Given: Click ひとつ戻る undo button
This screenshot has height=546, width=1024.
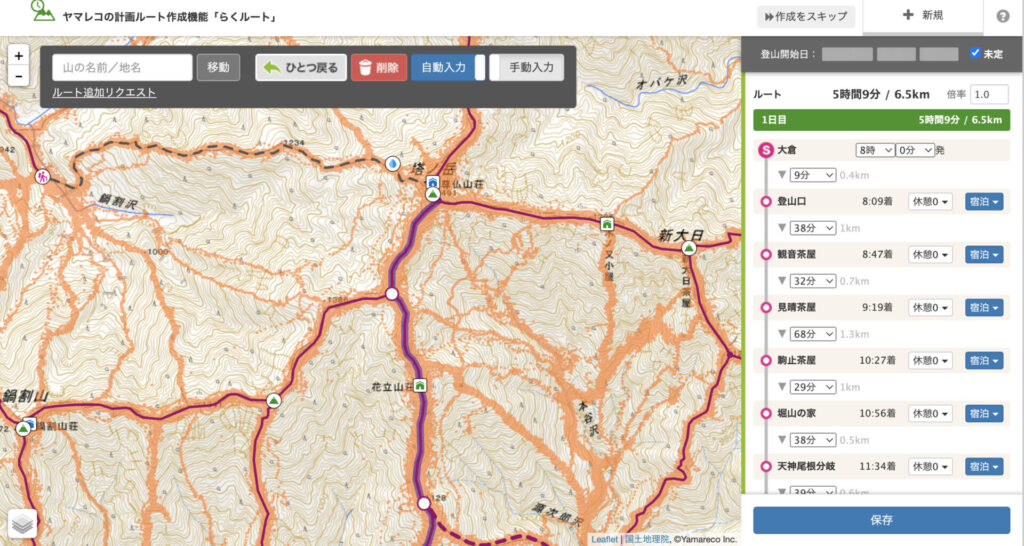Looking at the screenshot, I should click(x=301, y=67).
